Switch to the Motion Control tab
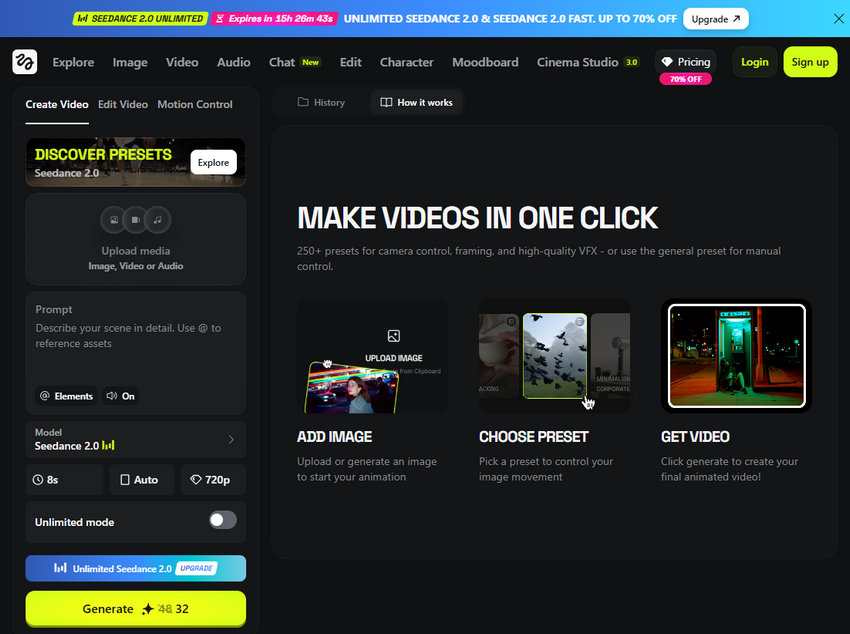The width and height of the screenshot is (850, 634). [x=195, y=104]
